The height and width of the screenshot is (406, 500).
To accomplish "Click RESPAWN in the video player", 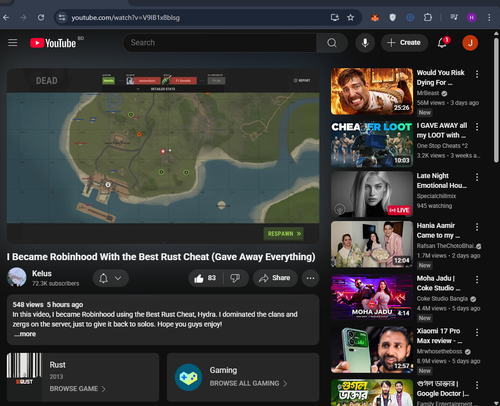I will (x=284, y=234).
